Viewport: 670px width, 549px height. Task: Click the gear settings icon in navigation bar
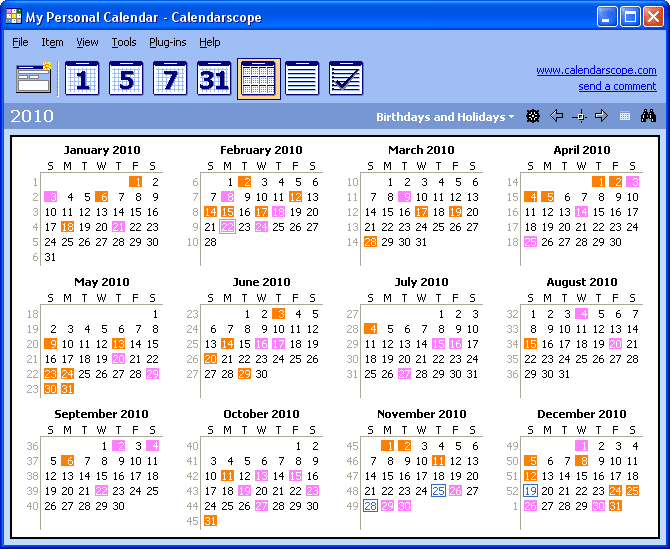coord(533,116)
